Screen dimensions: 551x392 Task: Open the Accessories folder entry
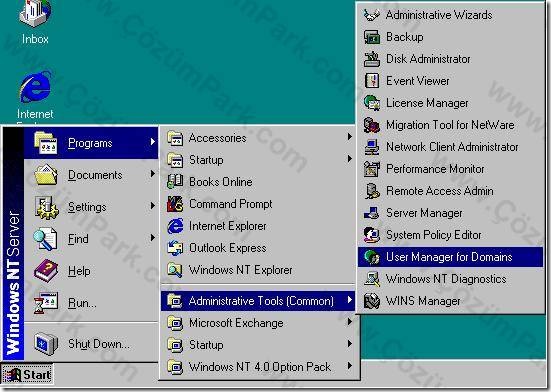click(x=258, y=138)
